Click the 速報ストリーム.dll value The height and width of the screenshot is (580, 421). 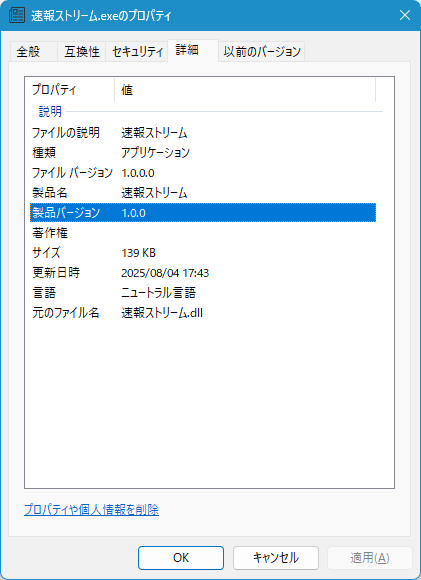[162, 313]
